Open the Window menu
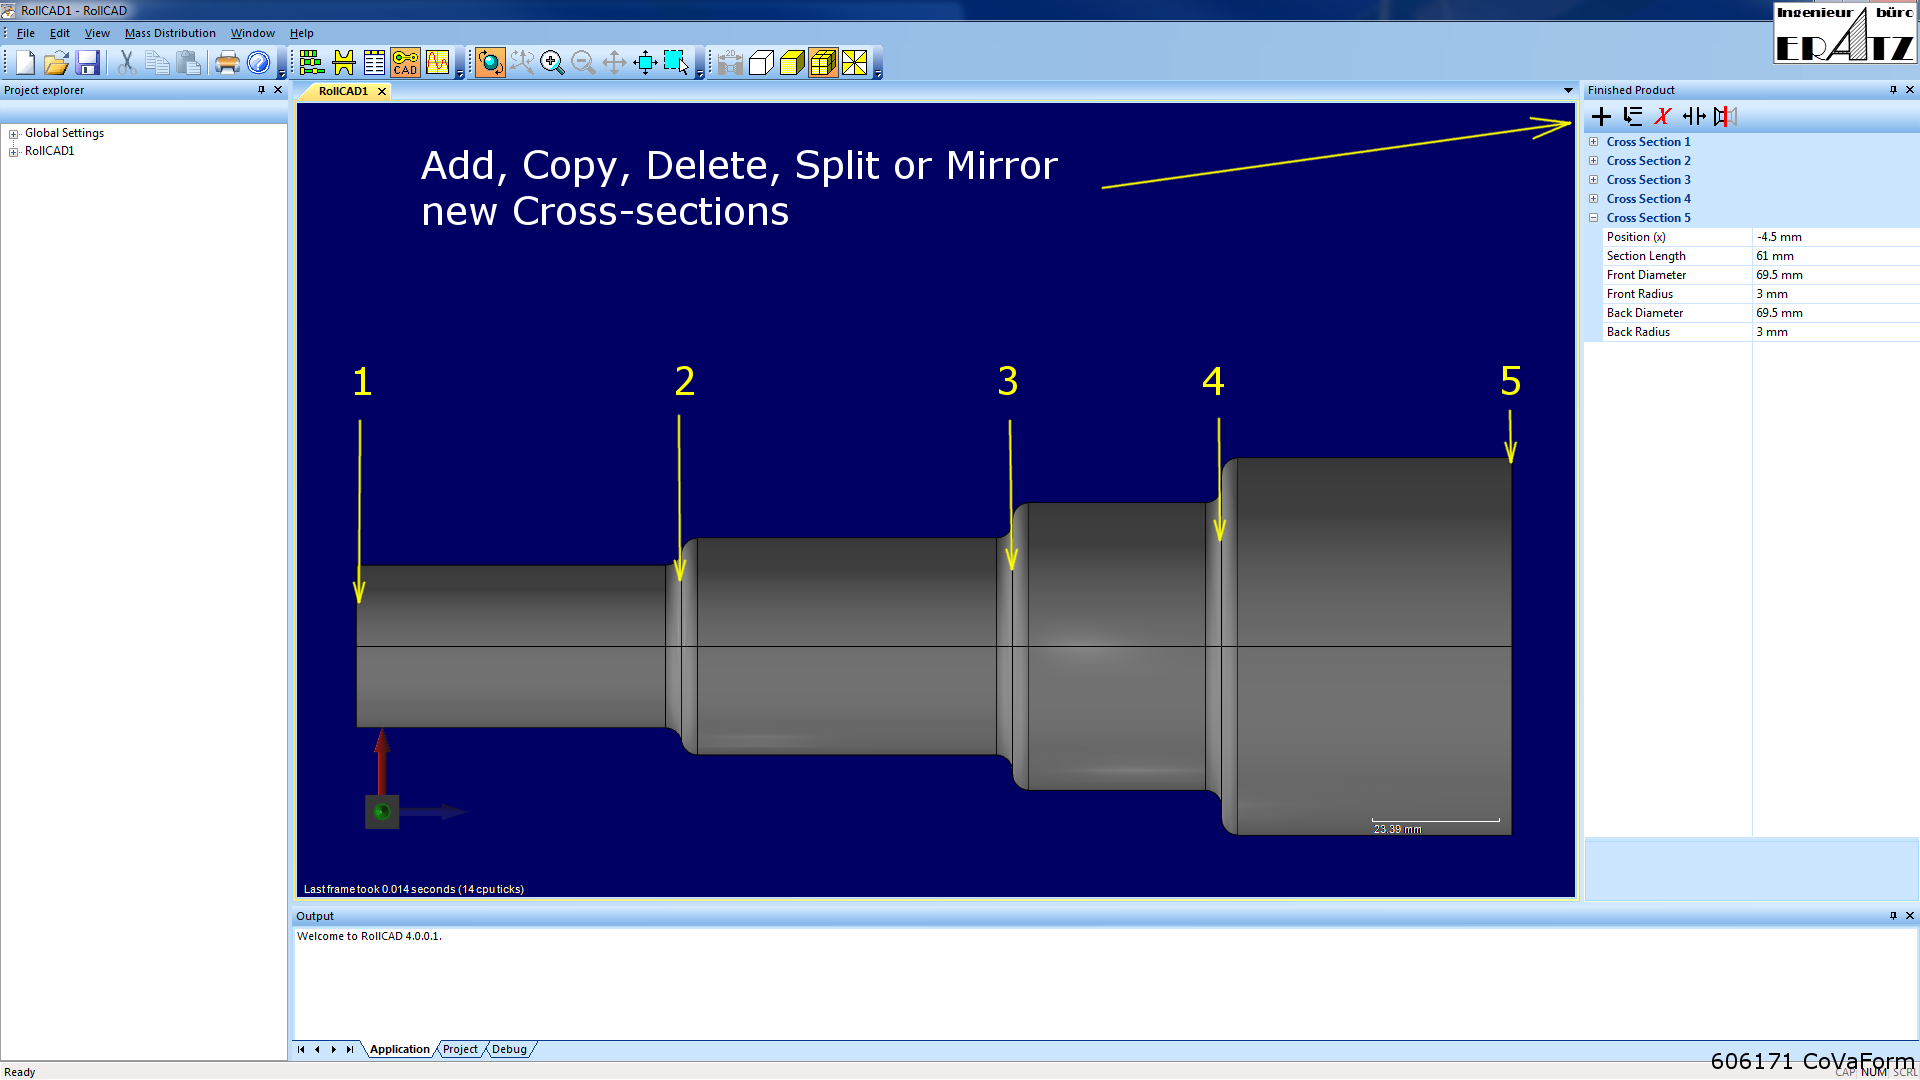The height and width of the screenshot is (1080, 1920). (253, 33)
